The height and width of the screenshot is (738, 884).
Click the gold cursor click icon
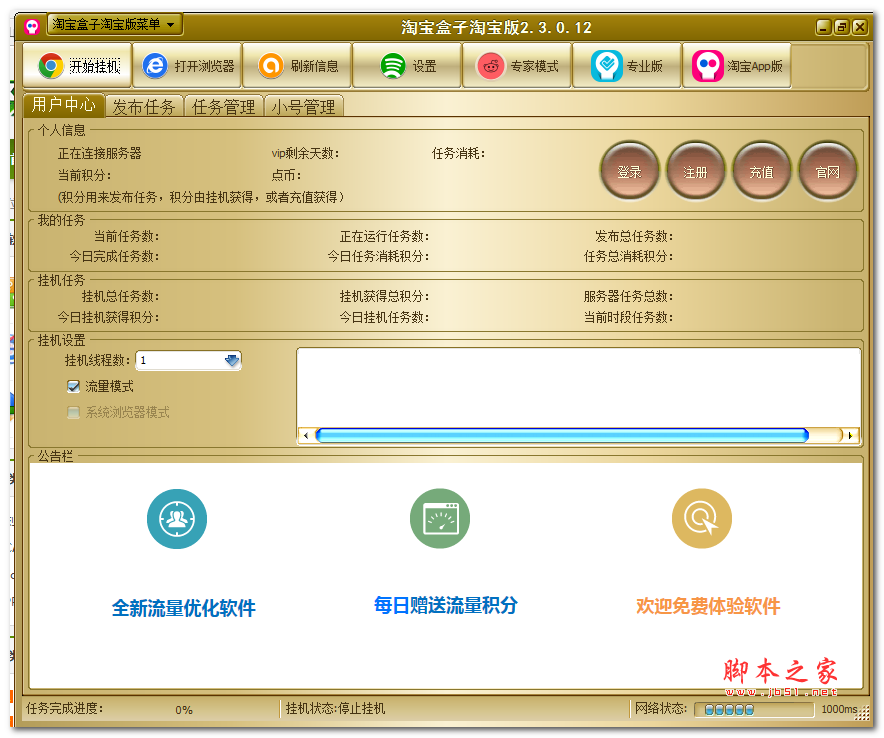click(x=702, y=519)
